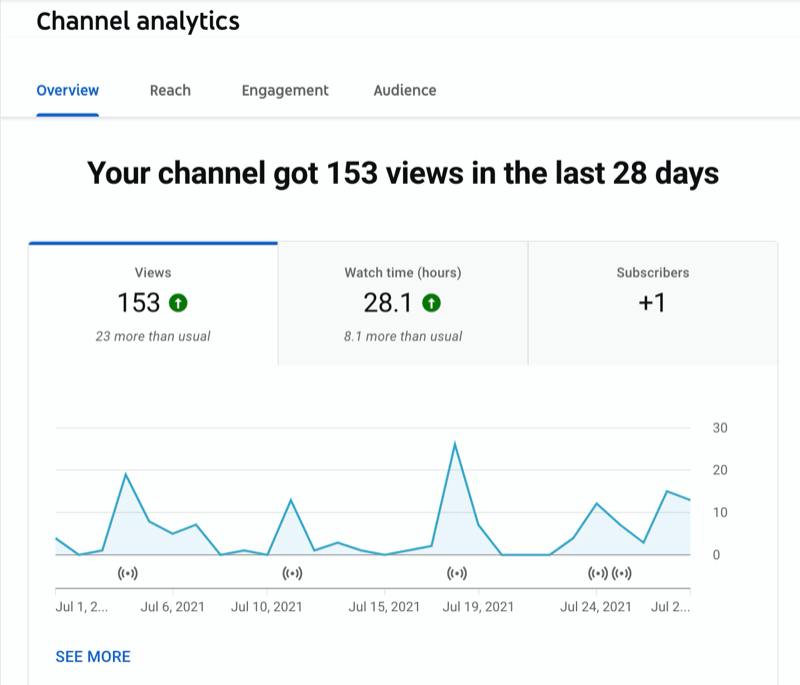The width and height of the screenshot is (800, 685).
Task: Click the first of the paired live-stream markers
Action: [x=598, y=574]
